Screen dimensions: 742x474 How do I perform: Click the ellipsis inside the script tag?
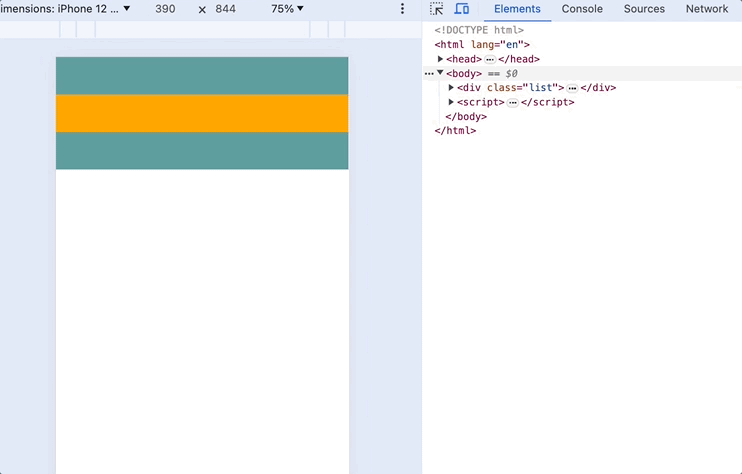click(x=512, y=103)
